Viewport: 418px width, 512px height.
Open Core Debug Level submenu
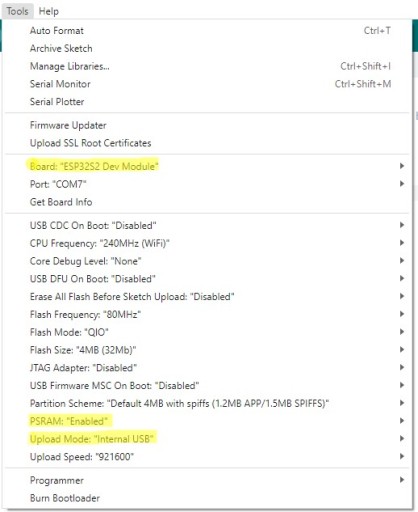207,261
